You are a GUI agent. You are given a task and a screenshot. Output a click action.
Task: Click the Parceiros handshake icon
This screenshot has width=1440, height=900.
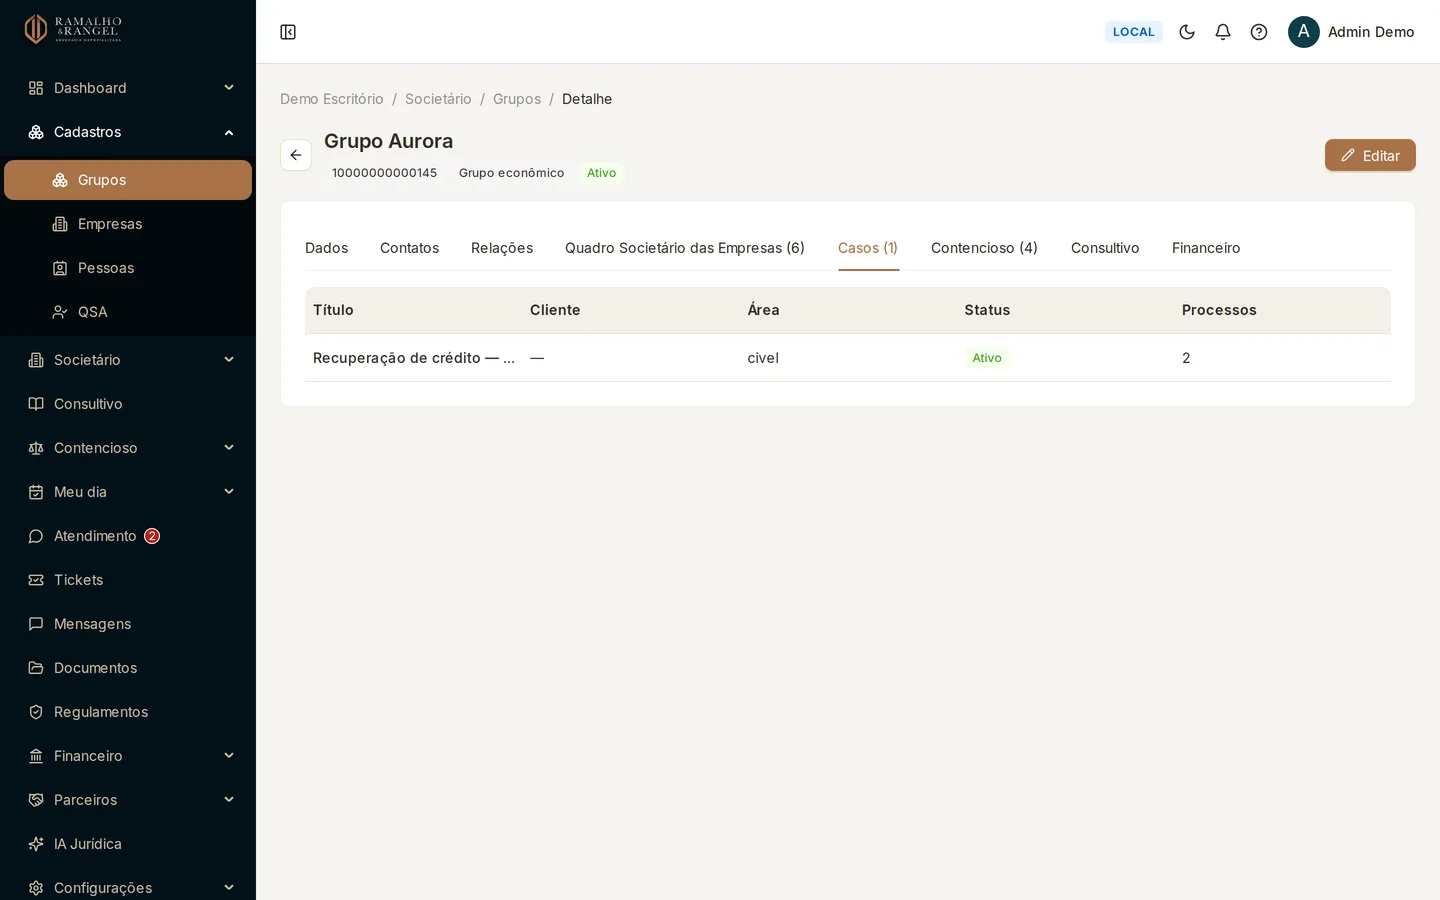coord(36,800)
